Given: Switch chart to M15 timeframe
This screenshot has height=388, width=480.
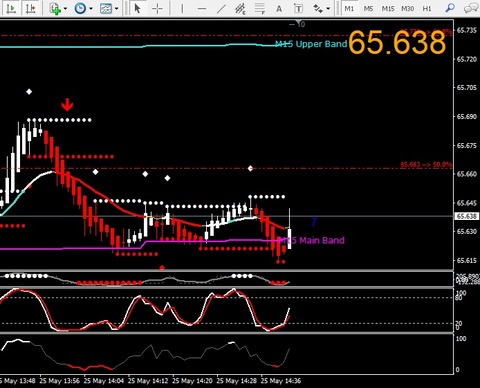Looking at the screenshot, I should pyautogui.click(x=388, y=8).
